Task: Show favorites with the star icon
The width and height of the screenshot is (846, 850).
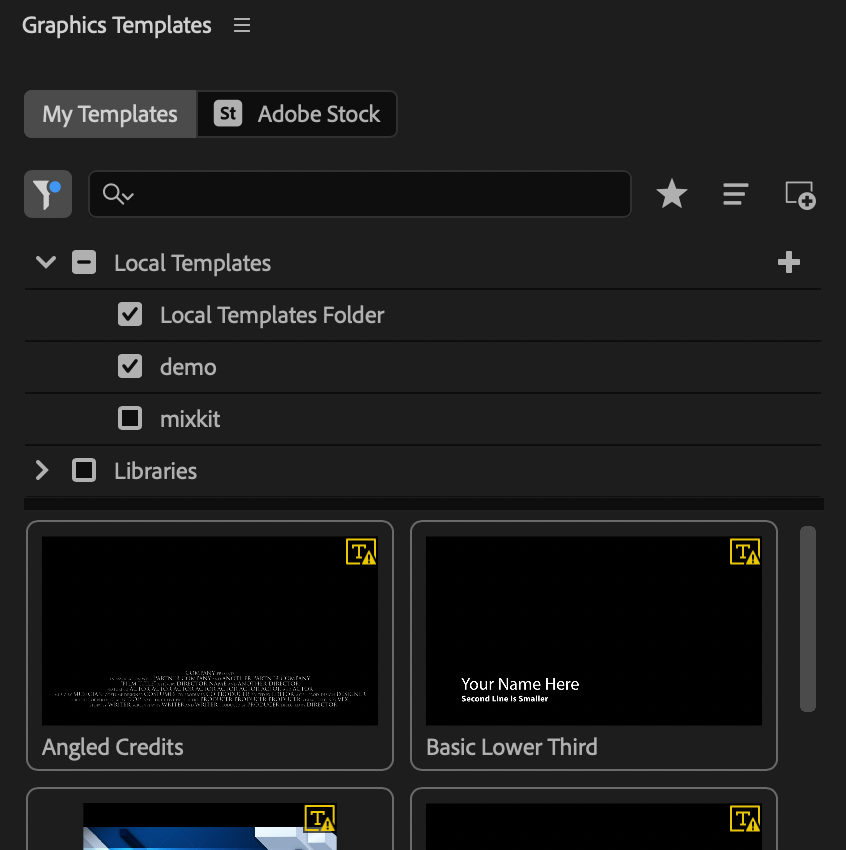Action: pos(671,194)
